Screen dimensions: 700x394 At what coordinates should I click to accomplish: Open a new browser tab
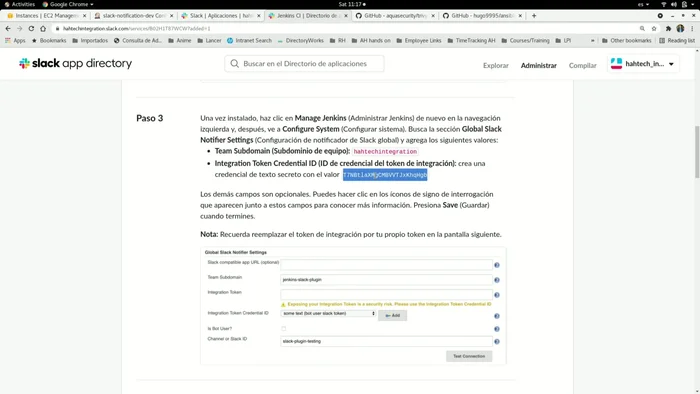pyautogui.click(x=534, y=16)
